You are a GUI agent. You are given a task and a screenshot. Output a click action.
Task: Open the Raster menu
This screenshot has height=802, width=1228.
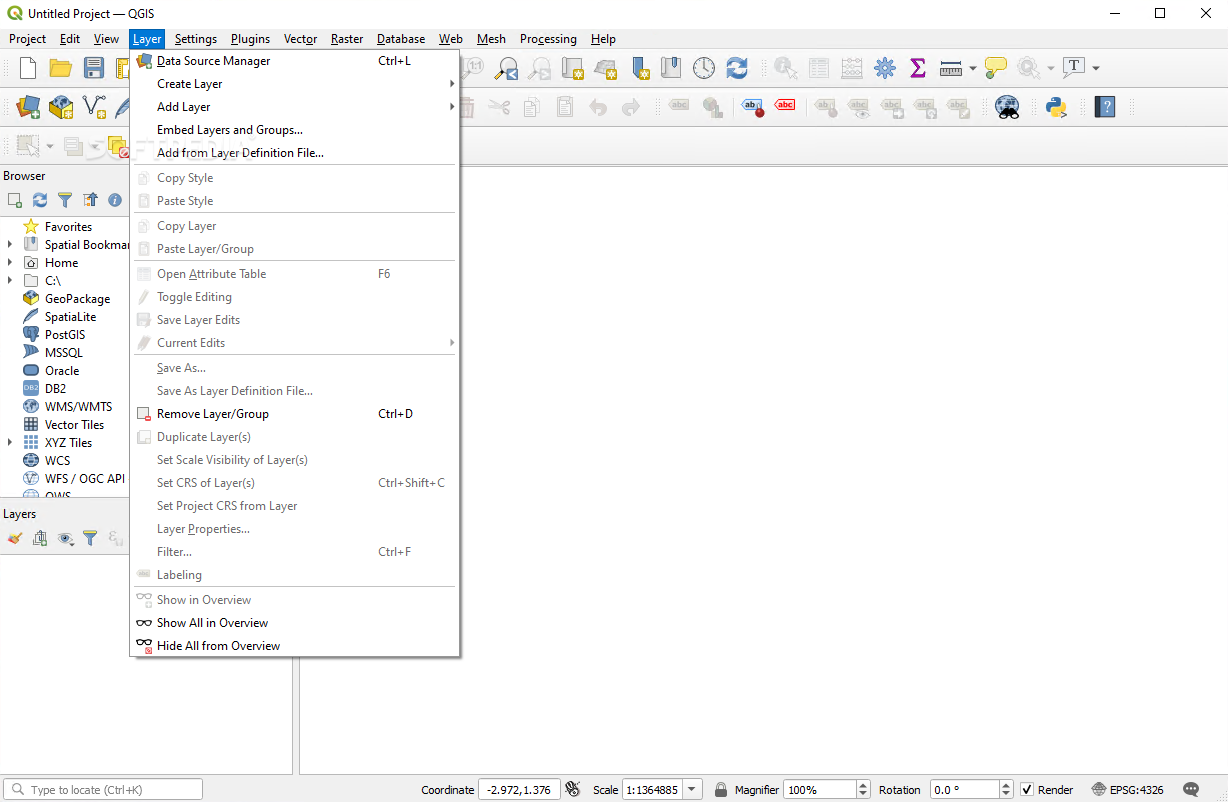tap(347, 39)
